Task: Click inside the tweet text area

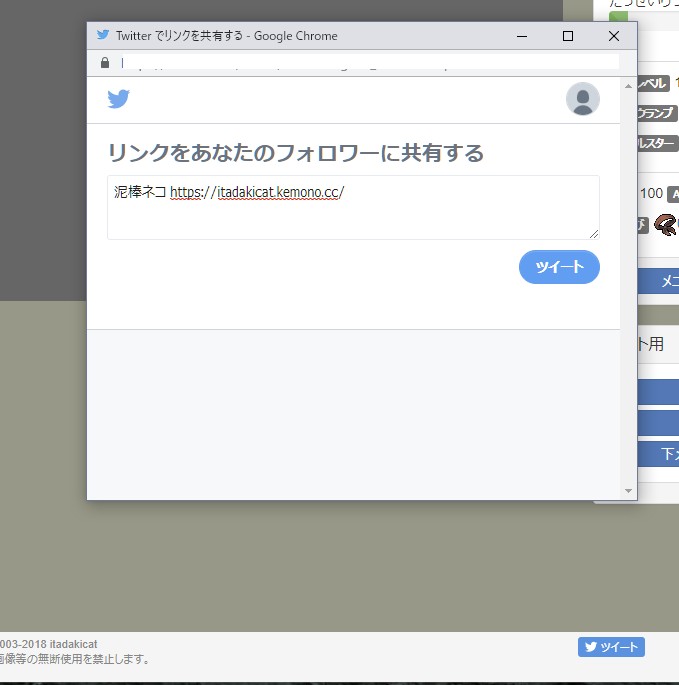Action: [x=353, y=217]
